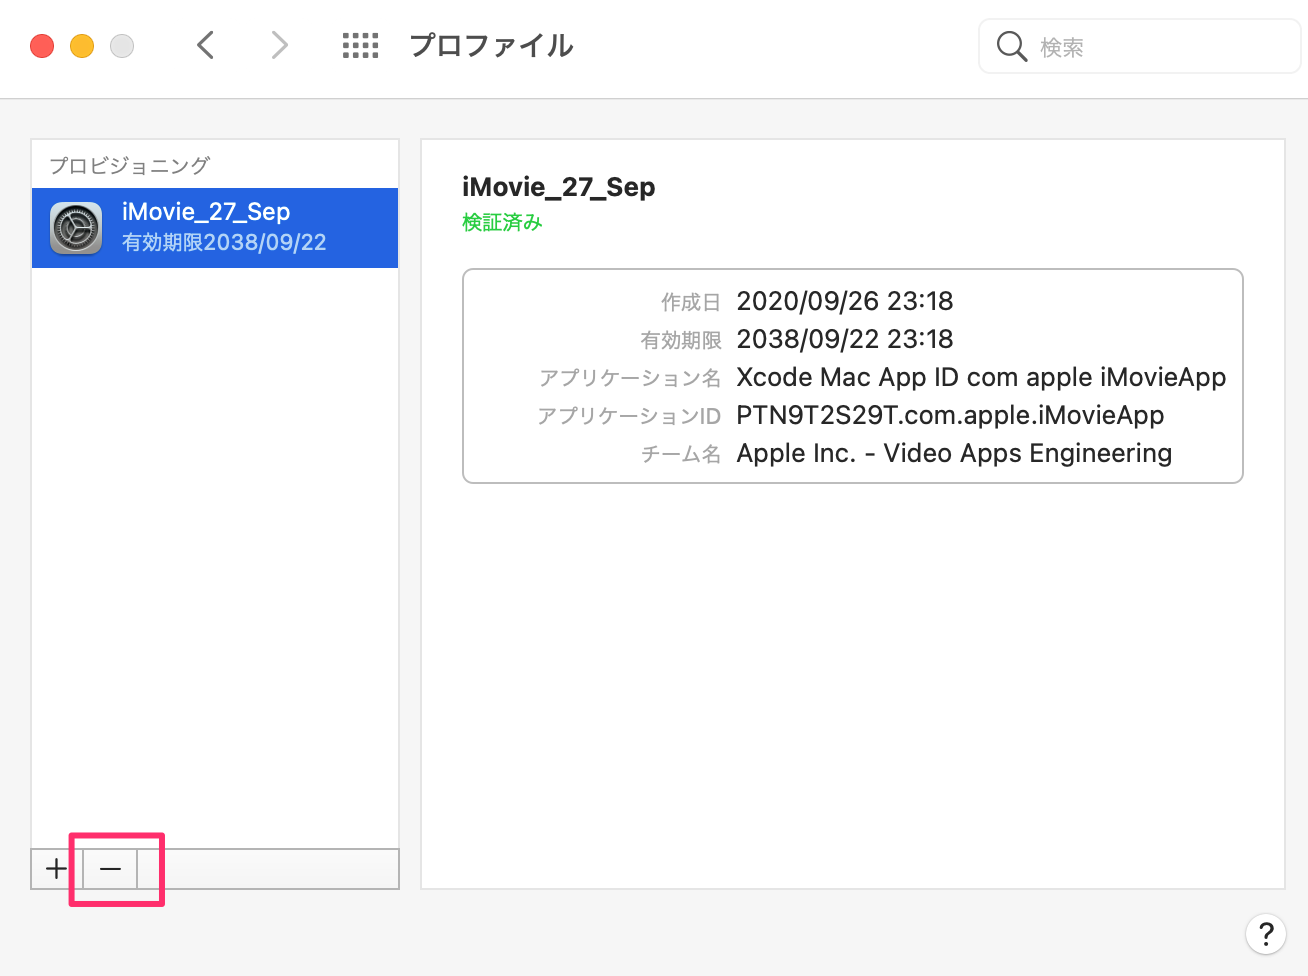Screen dimensions: 1308x976
Task: Select the iMovie_27_Sep profile row
Action: (x=215, y=227)
